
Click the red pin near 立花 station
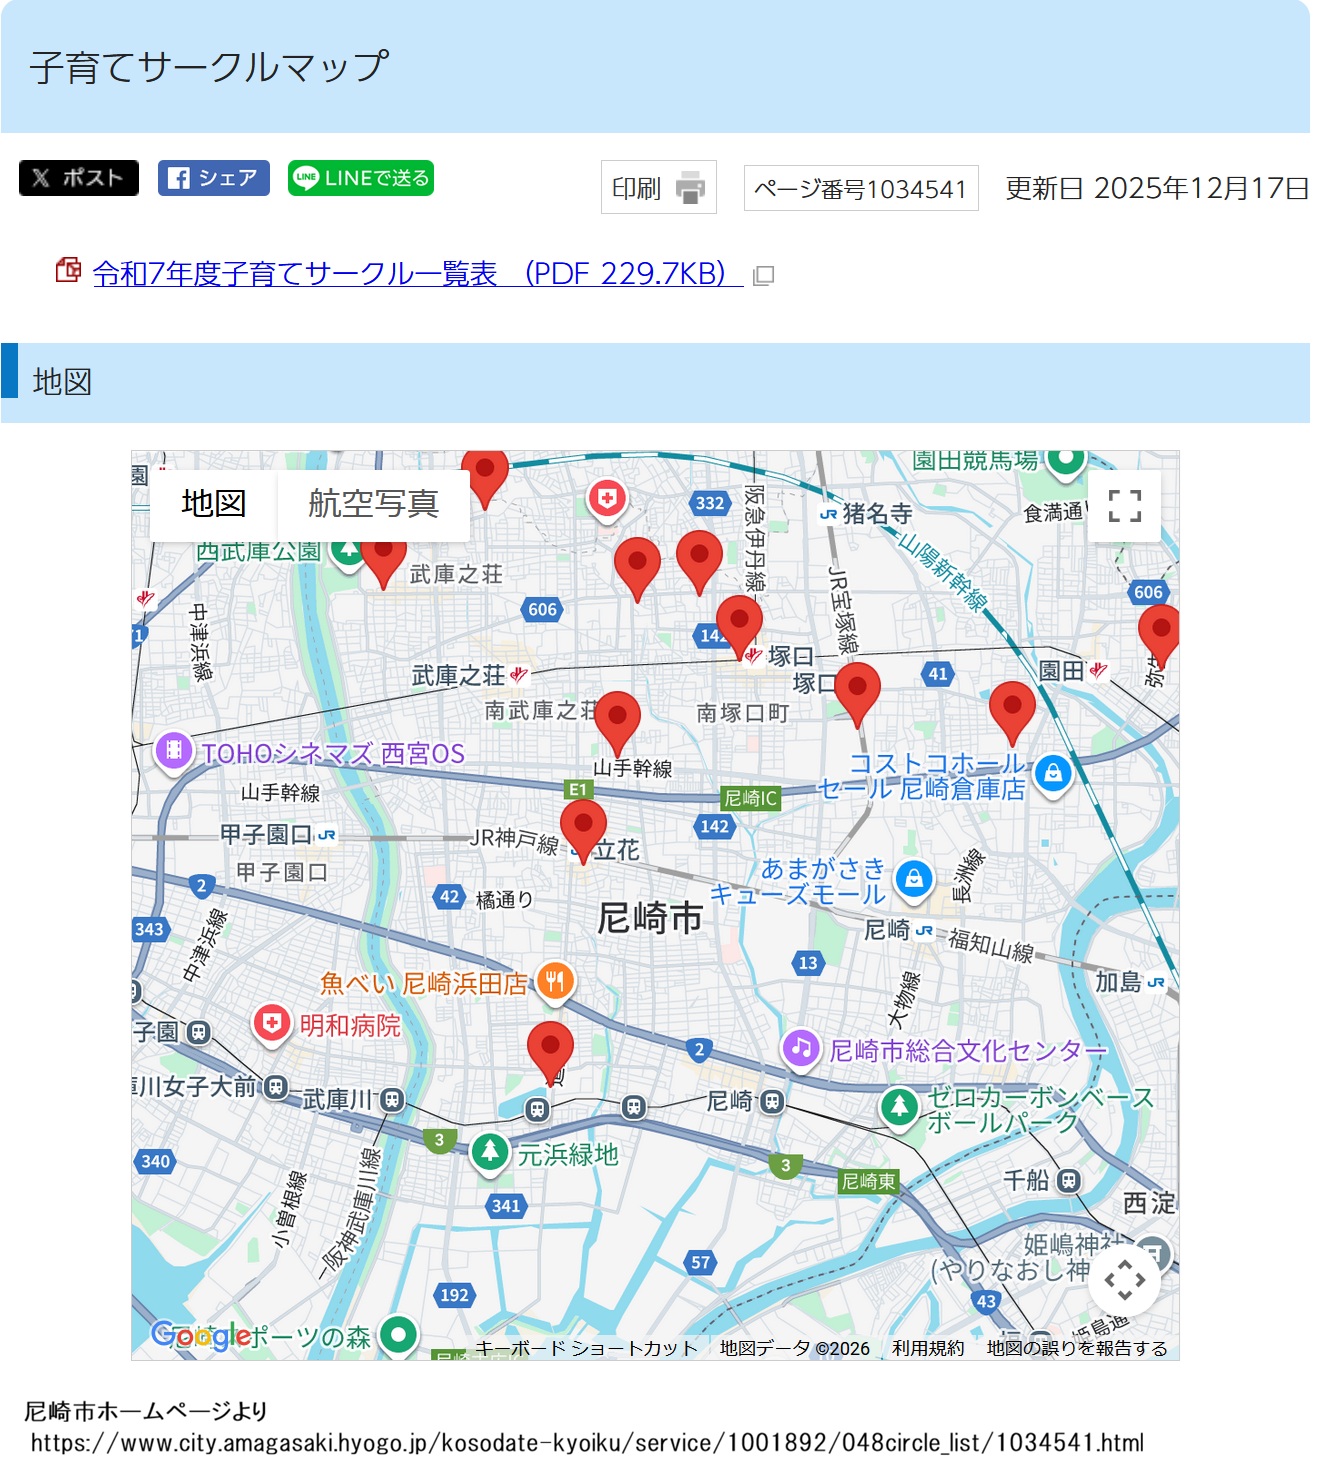pos(583,826)
